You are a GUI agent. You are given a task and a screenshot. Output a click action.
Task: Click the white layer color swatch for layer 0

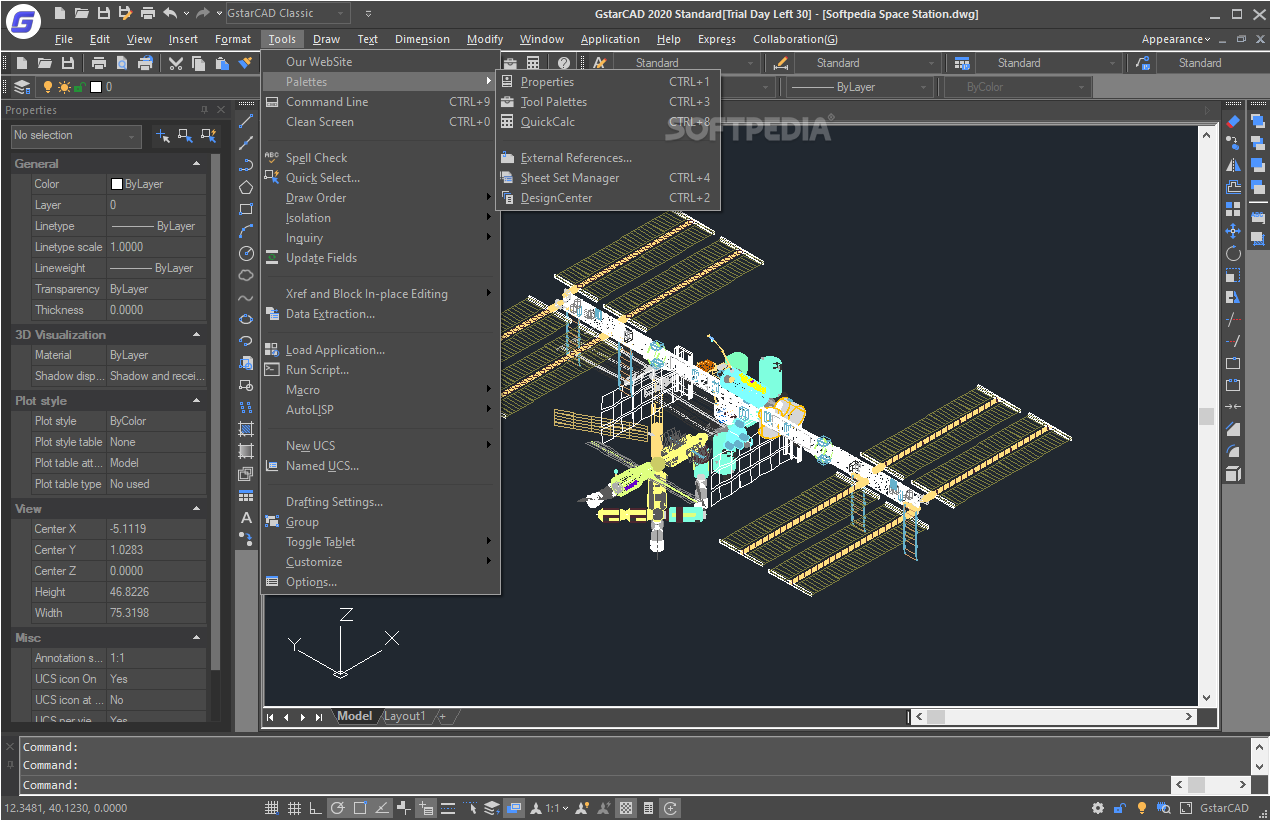[96, 87]
